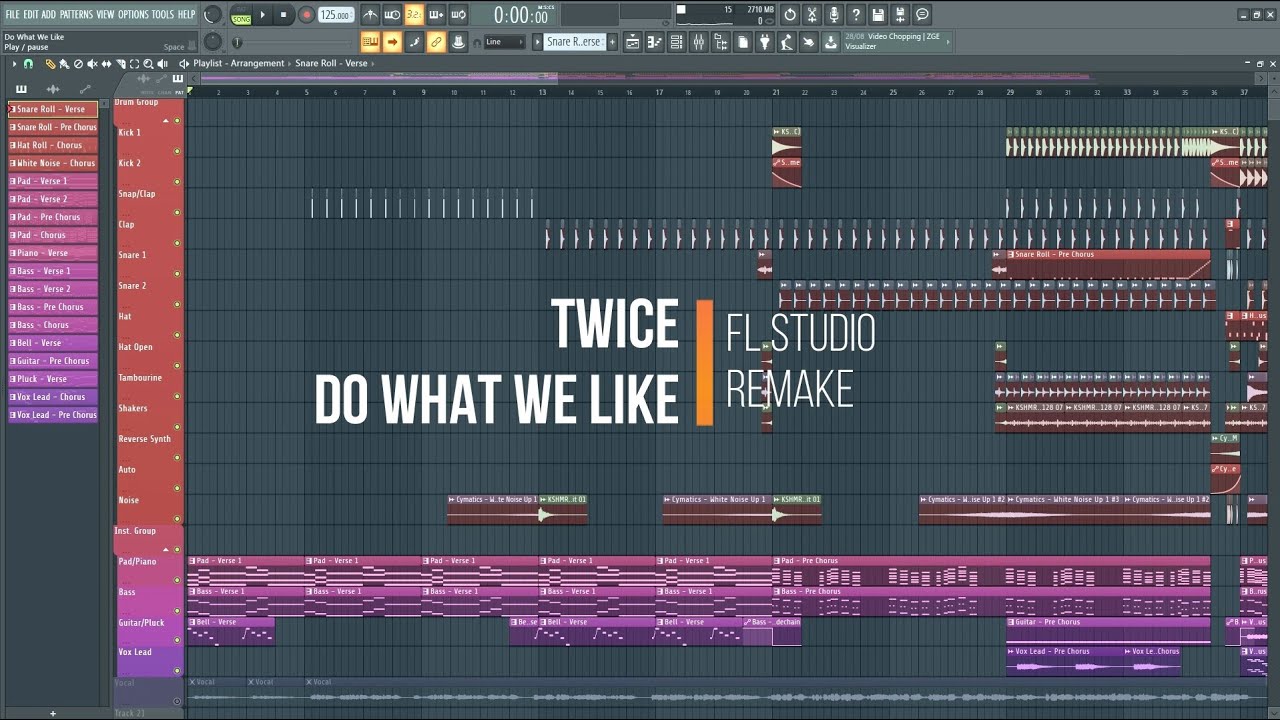Select the slice tool
1280x720 pixels.
(121, 64)
